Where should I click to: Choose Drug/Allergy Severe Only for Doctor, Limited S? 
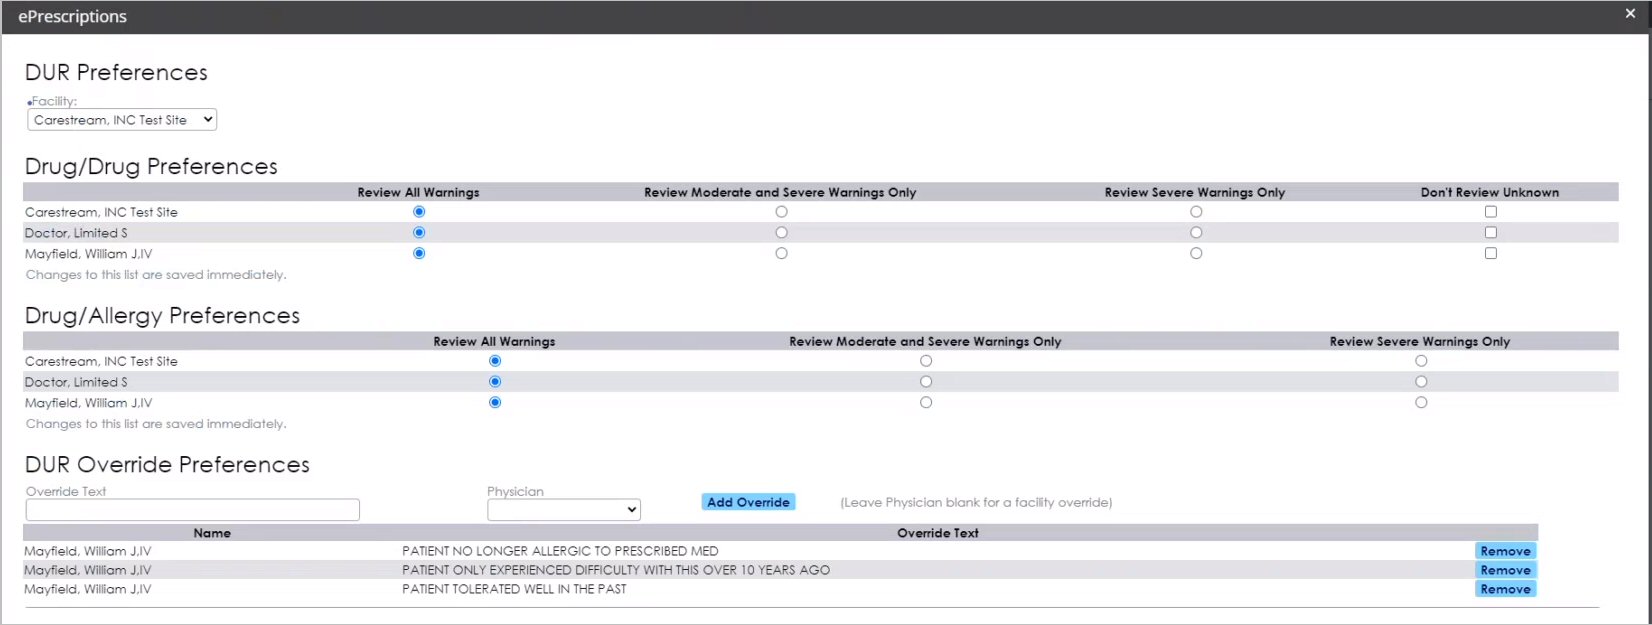click(1421, 382)
